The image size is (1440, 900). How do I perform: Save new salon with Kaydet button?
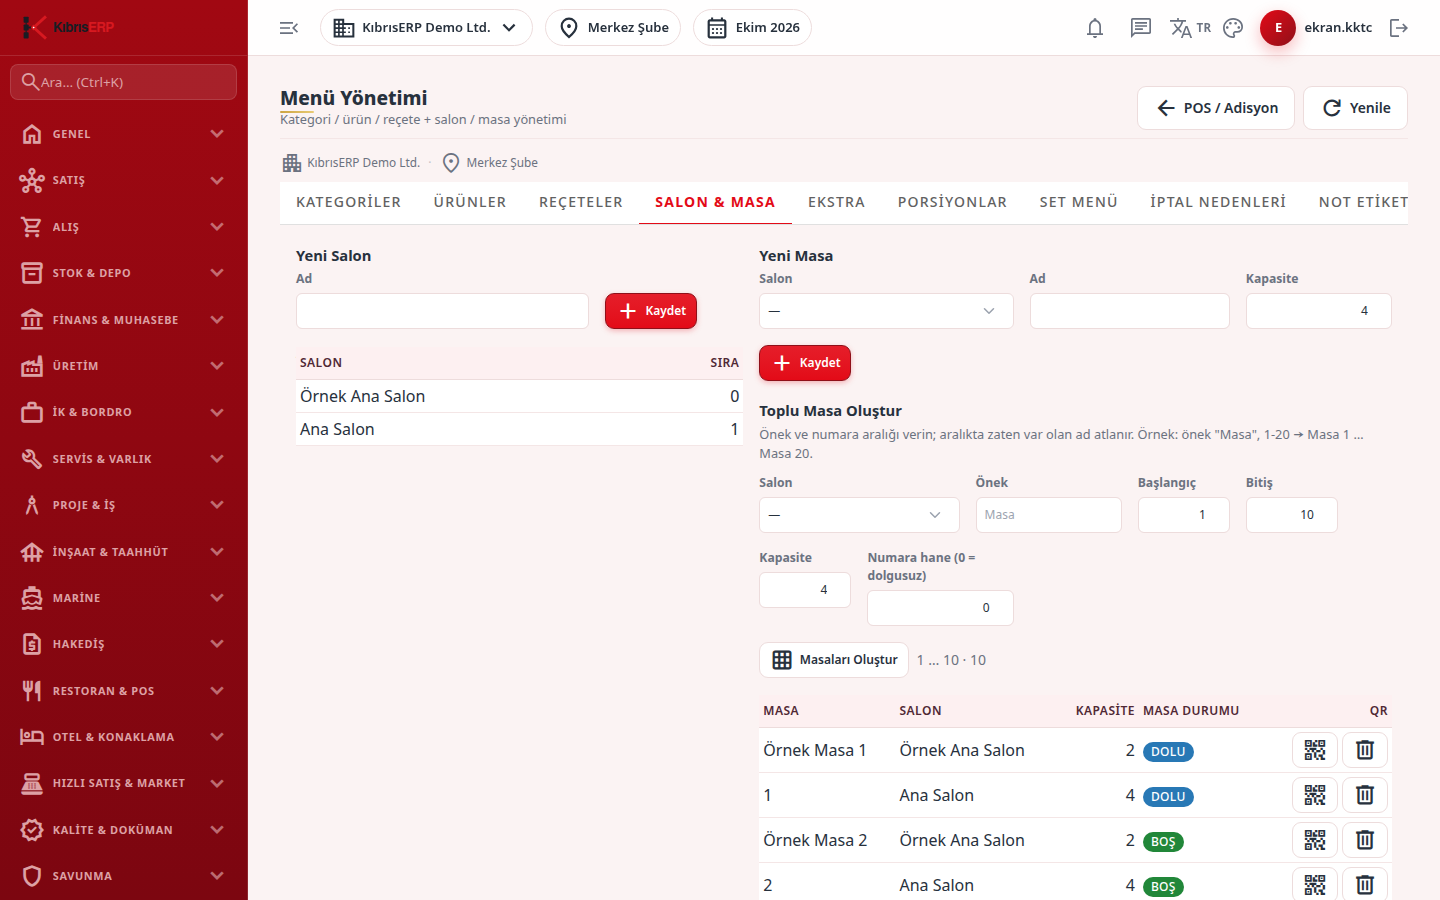pyautogui.click(x=651, y=311)
